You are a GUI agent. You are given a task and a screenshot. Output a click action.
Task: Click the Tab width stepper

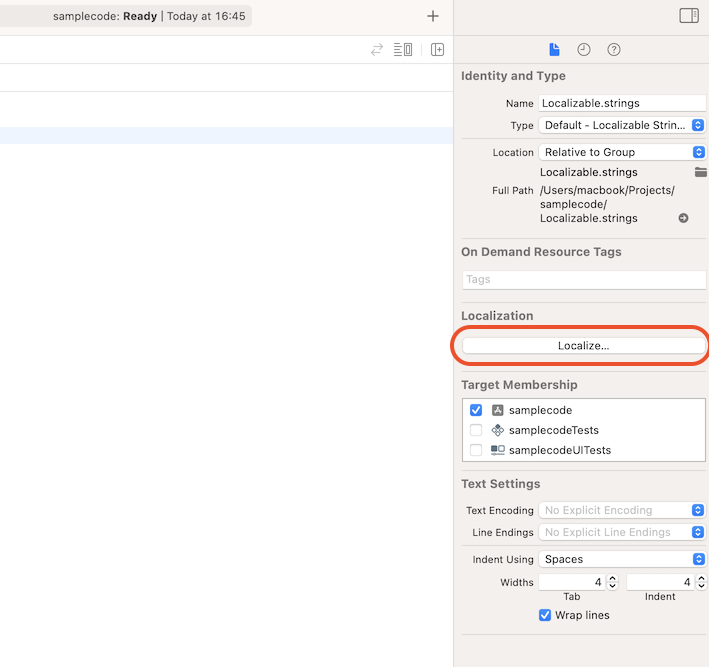tap(613, 582)
